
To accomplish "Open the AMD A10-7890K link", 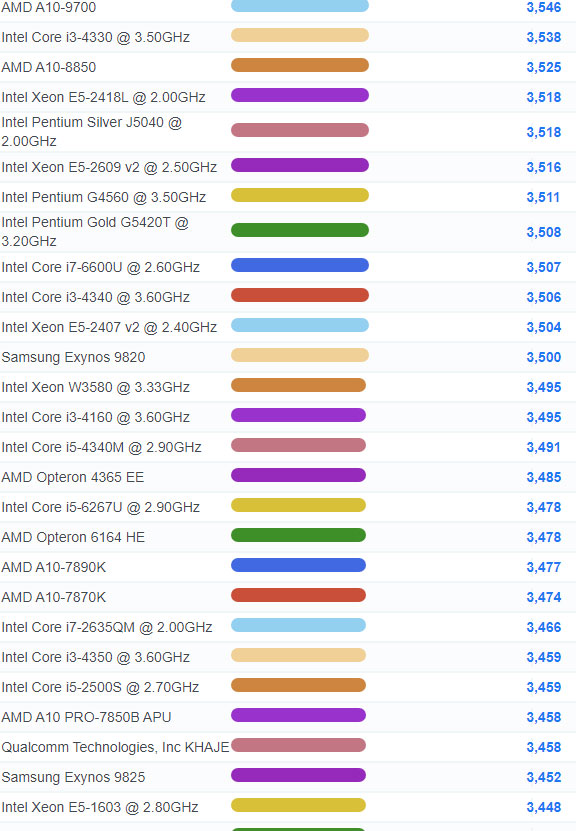I will tap(54, 567).
